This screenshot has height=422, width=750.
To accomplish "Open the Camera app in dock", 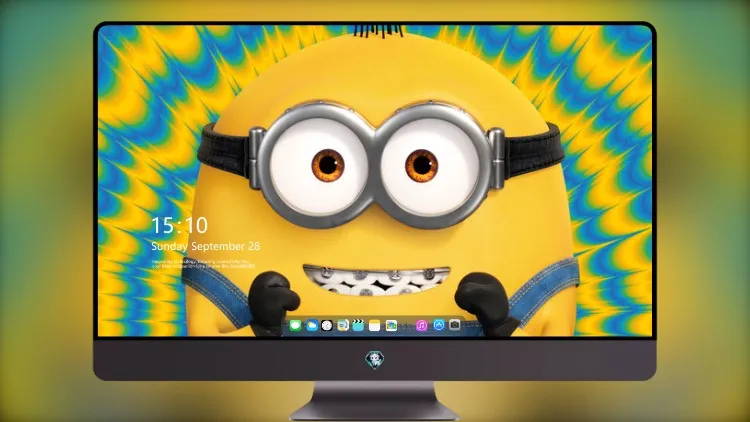I will click(454, 325).
